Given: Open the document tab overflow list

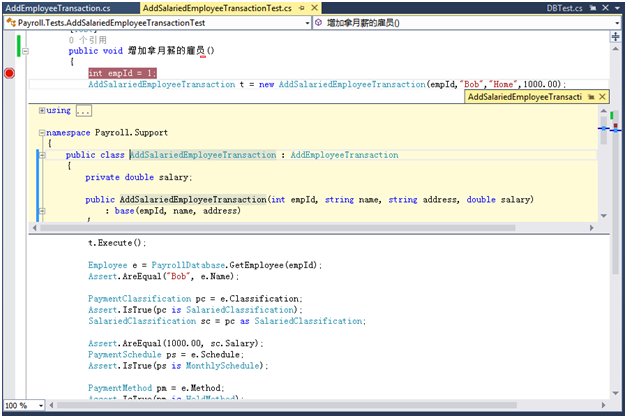Looking at the screenshot, I should [616, 8].
